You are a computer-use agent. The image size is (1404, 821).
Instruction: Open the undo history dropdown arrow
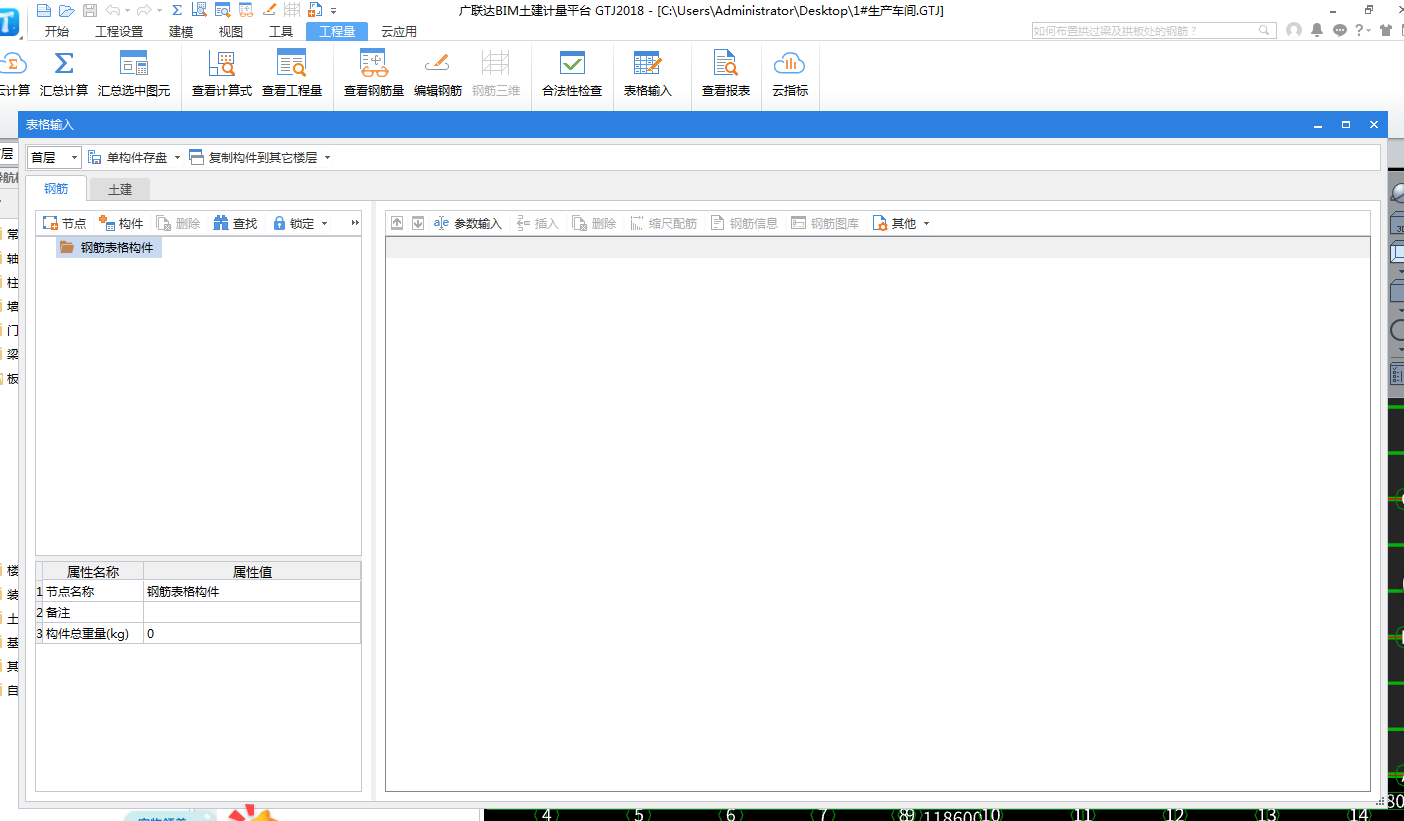coord(127,10)
